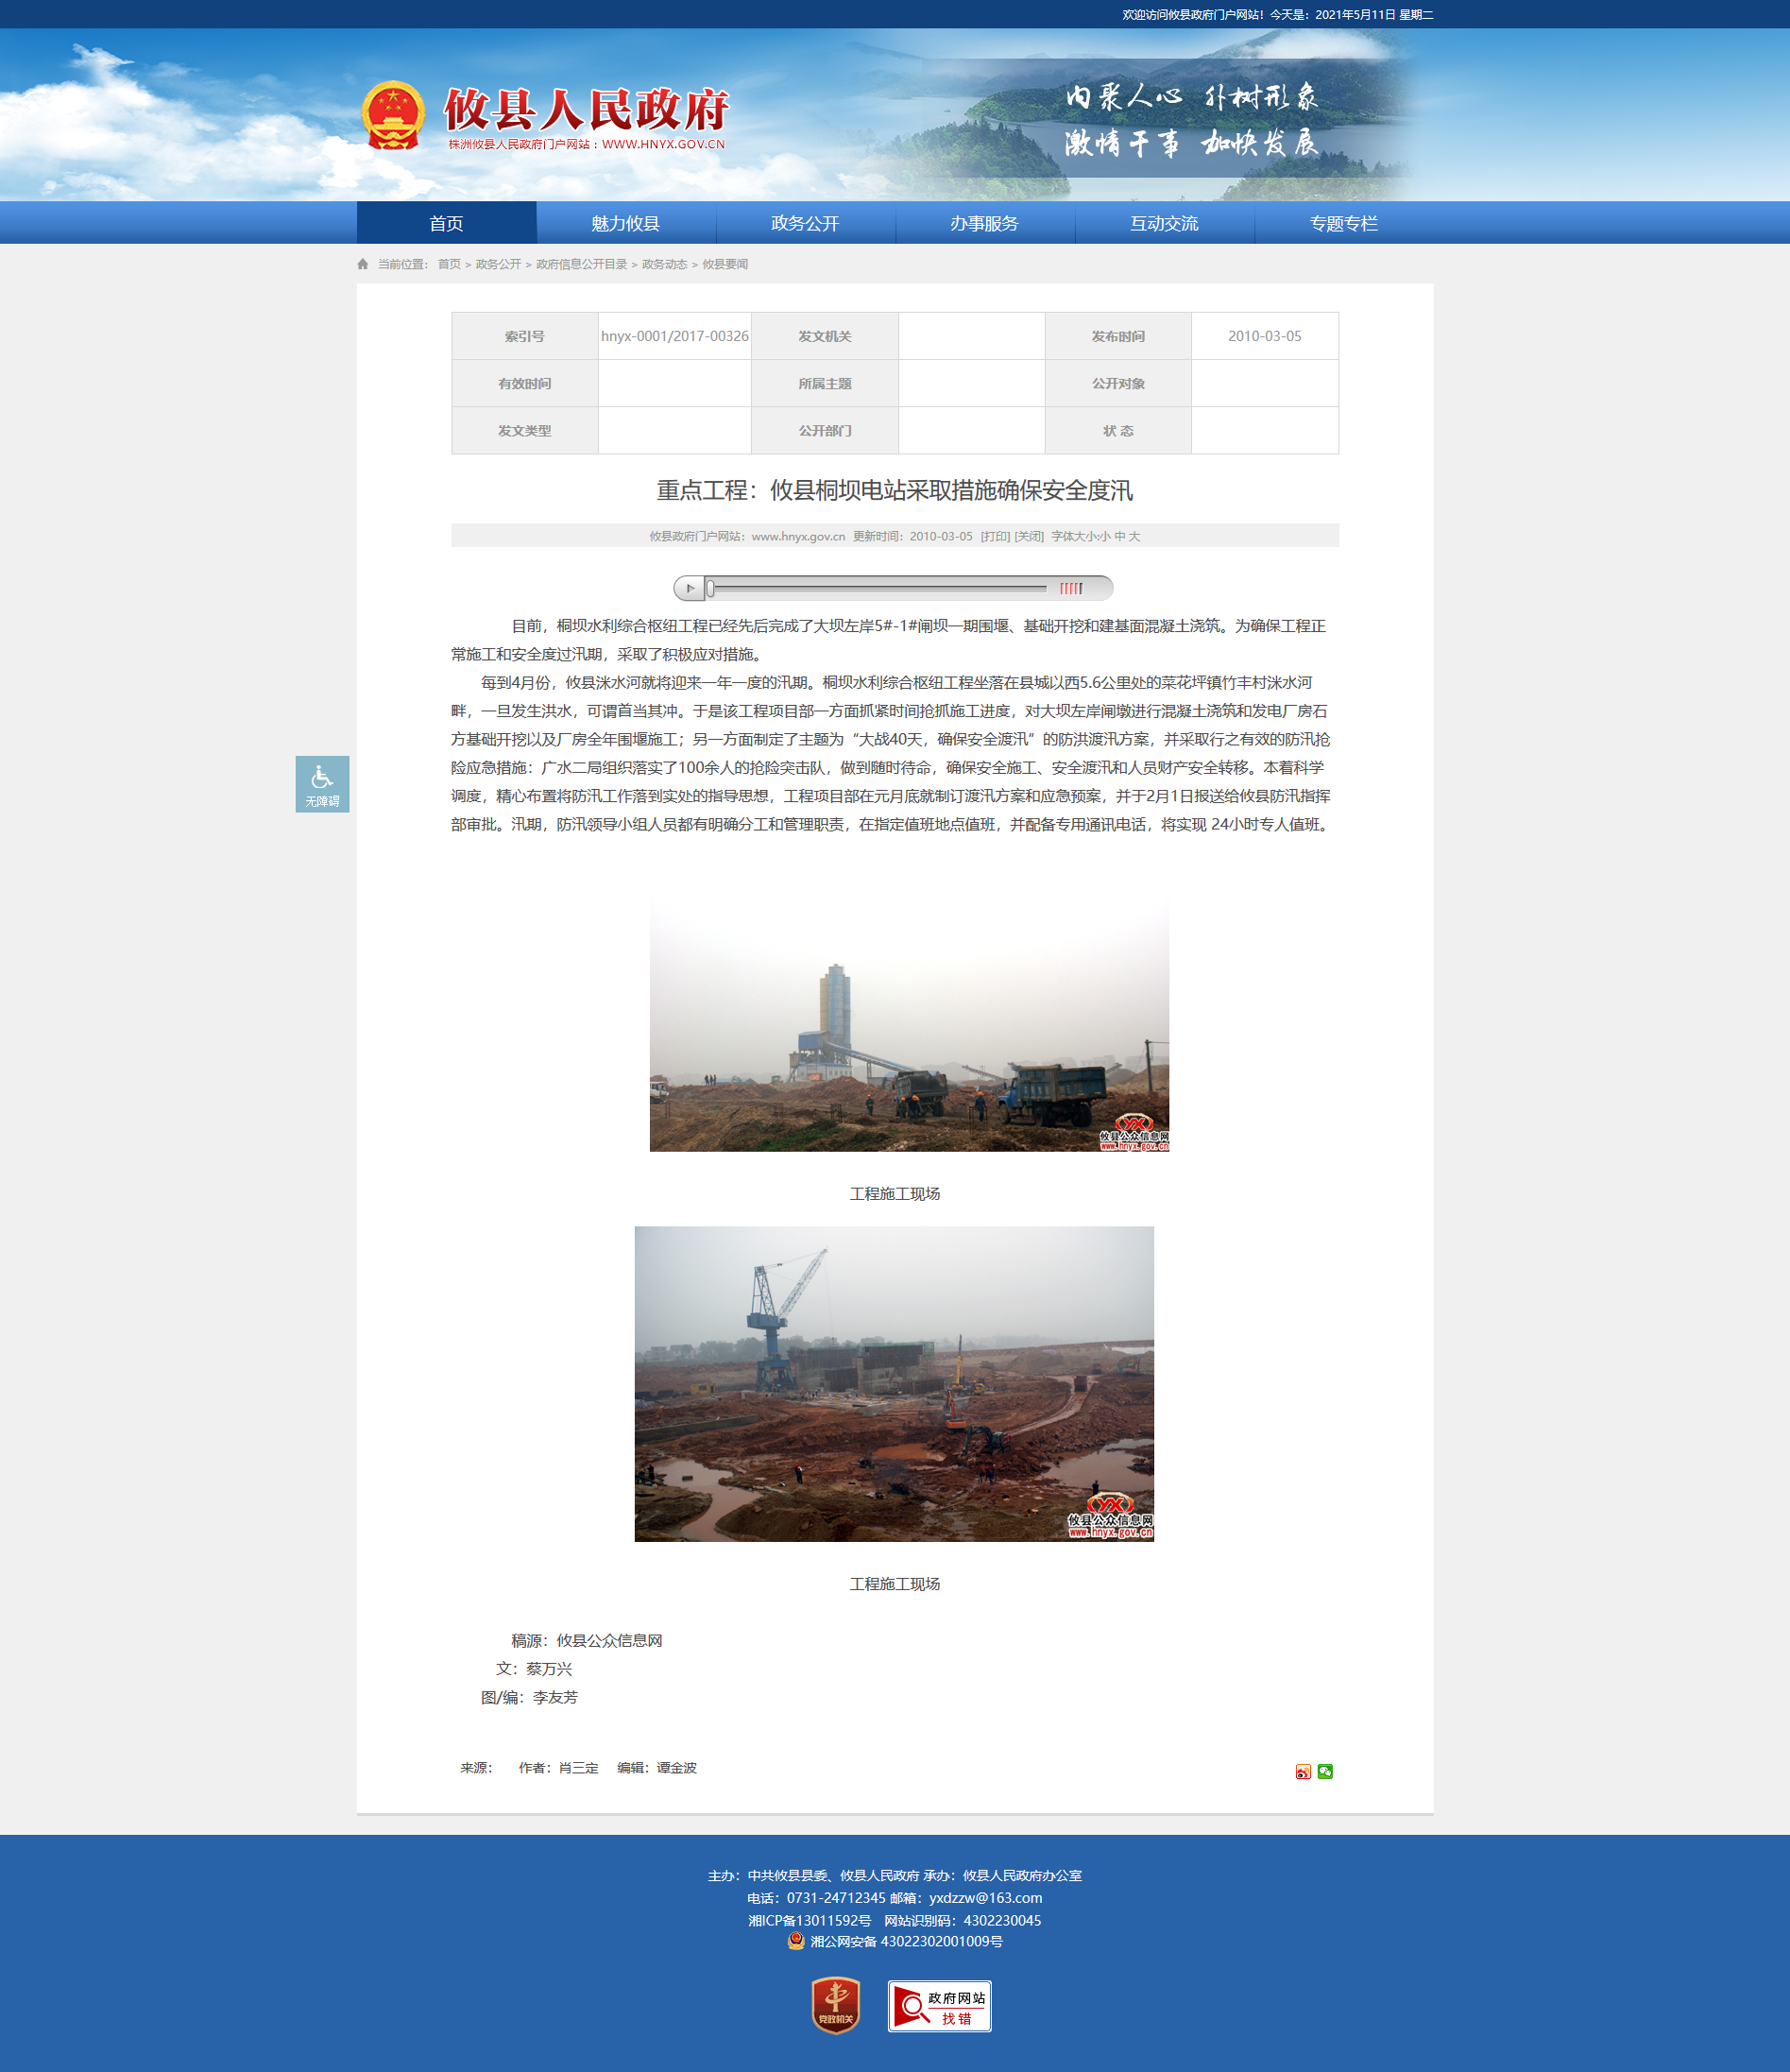Click the [打印] print link
Image resolution: width=1790 pixels, height=2072 pixels.
click(x=995, y=536)
